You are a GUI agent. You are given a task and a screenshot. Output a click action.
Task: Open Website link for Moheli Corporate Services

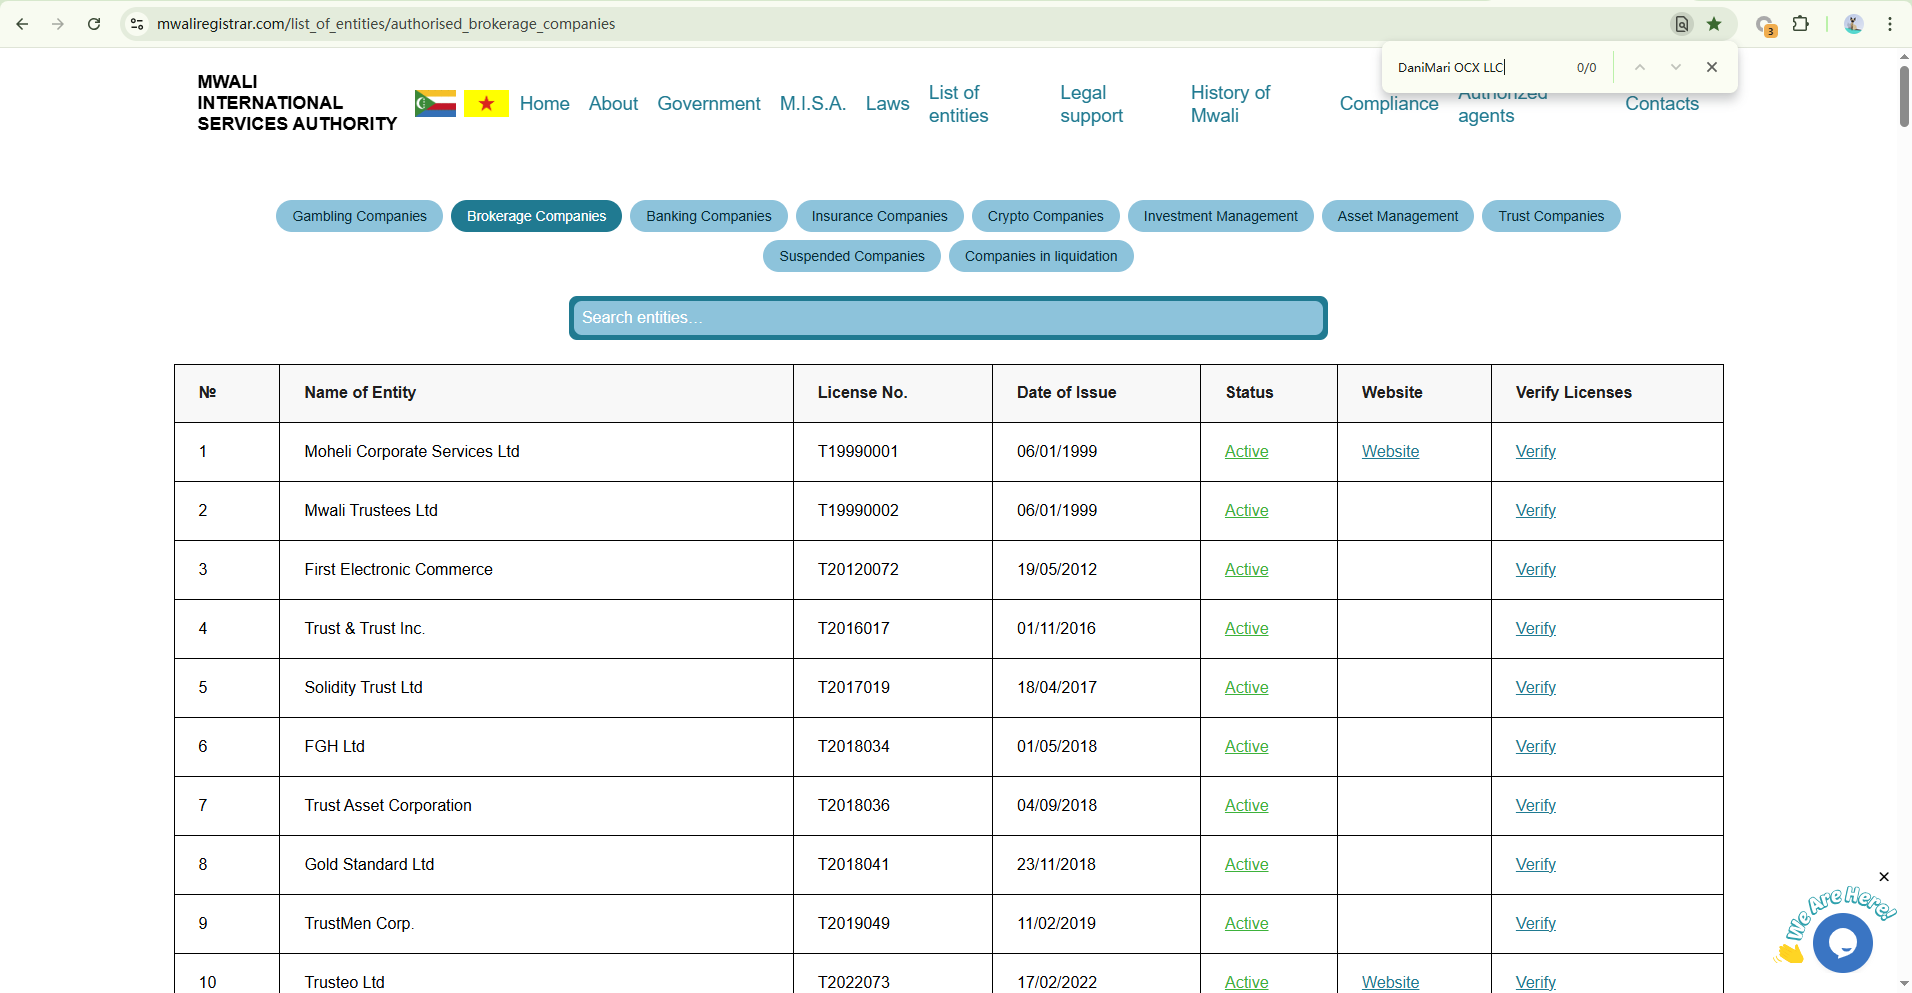[1390, 452]
